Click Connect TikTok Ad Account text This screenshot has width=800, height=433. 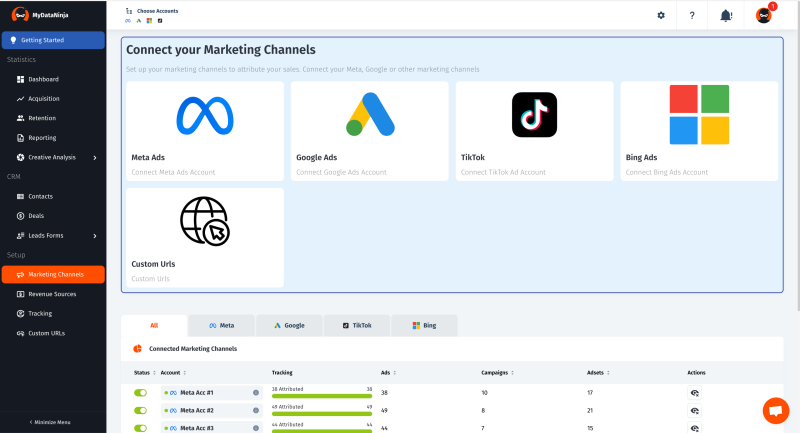pyautogui.click(x=503, y=172)
